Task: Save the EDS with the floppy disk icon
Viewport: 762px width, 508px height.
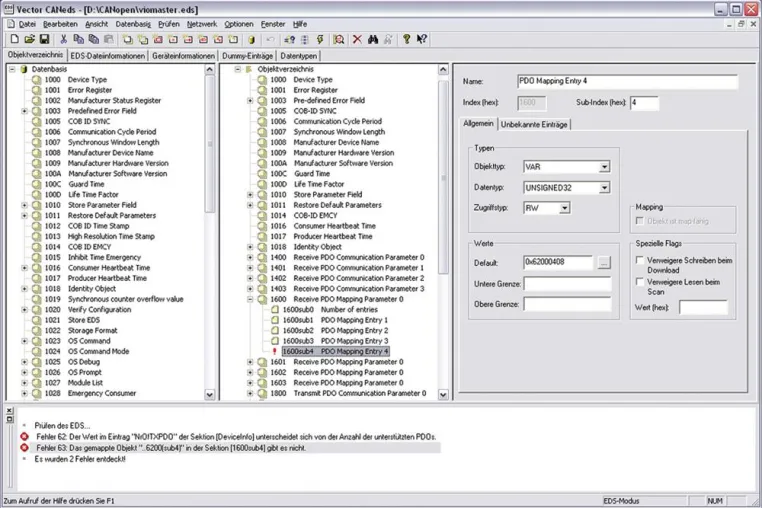Action: tap(44, 39)
